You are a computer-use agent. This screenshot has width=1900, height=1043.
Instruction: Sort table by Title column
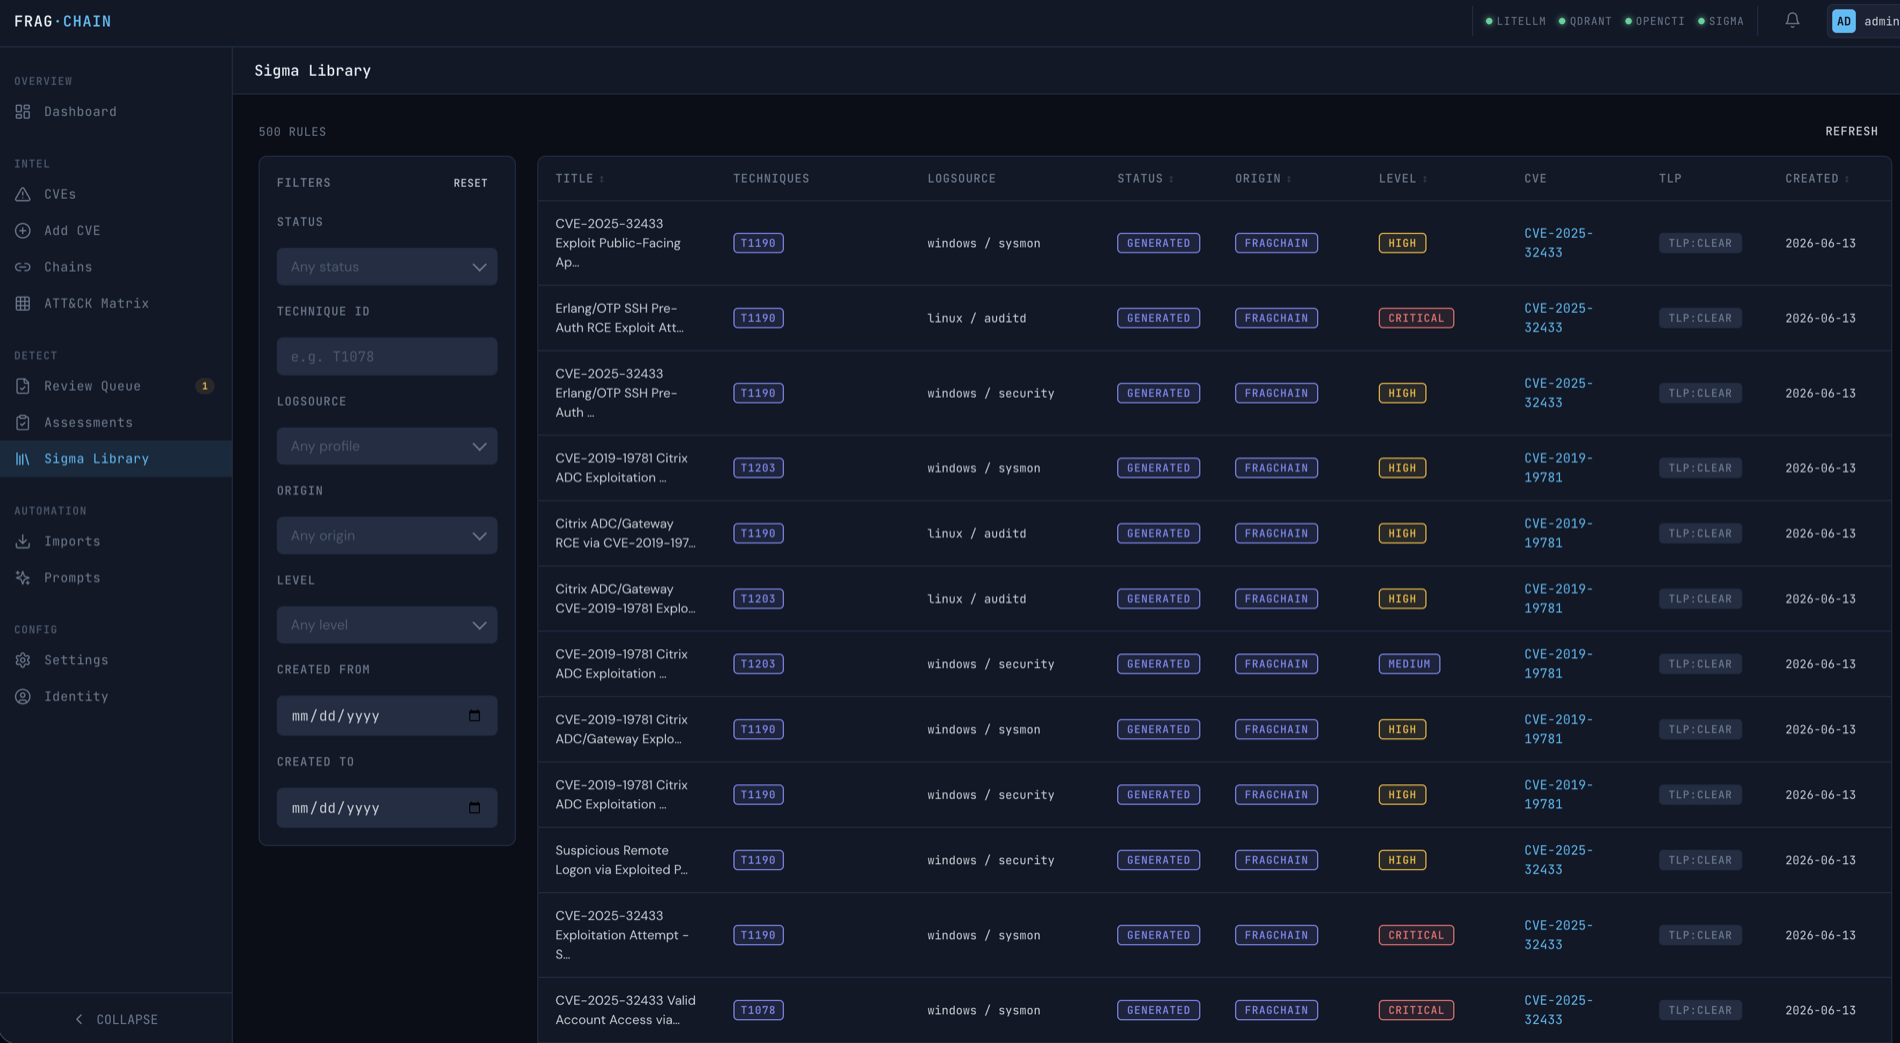click(580, 179)
